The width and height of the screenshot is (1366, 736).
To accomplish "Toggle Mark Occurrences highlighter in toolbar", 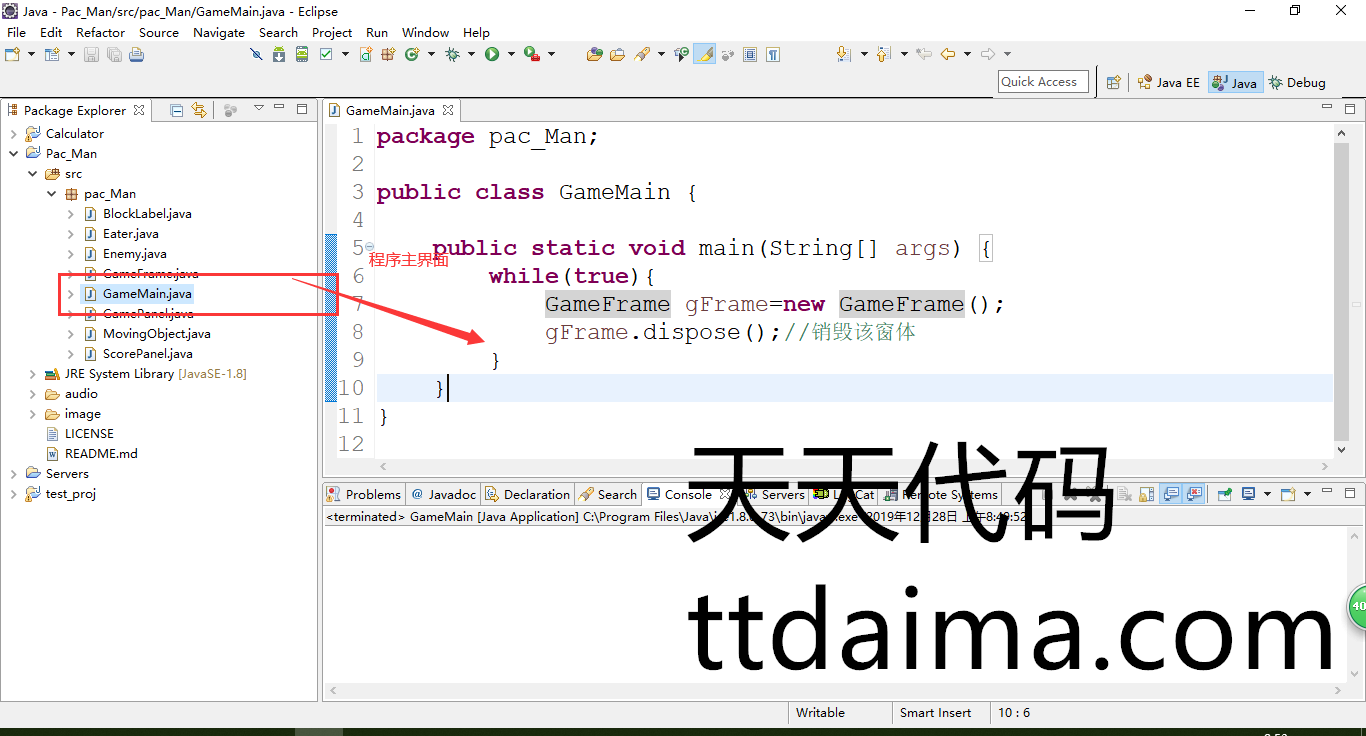I will (x=704, y=54).
